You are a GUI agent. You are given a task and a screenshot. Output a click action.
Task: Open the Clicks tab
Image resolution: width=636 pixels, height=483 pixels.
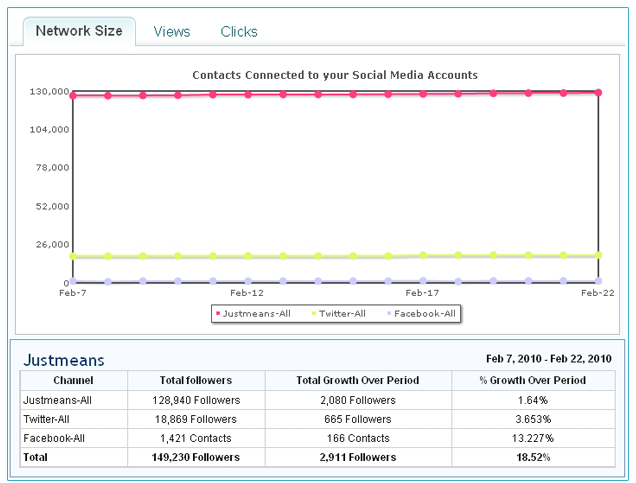239,32
